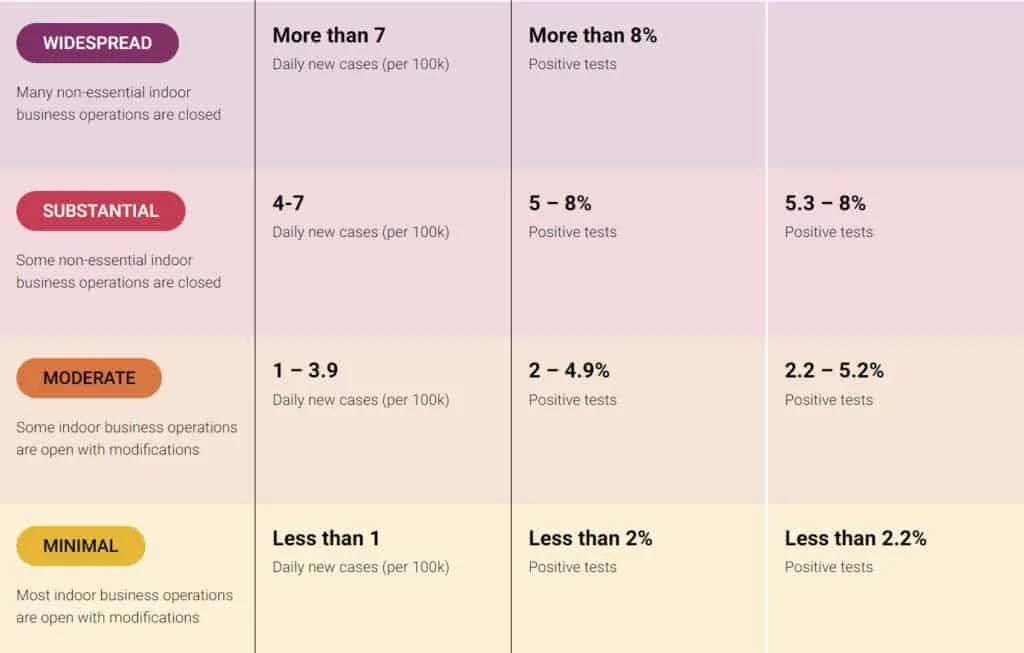1024x653 pixels.
Task: Click the 'More than 7' daily cases heading
Action: (328, 35)
